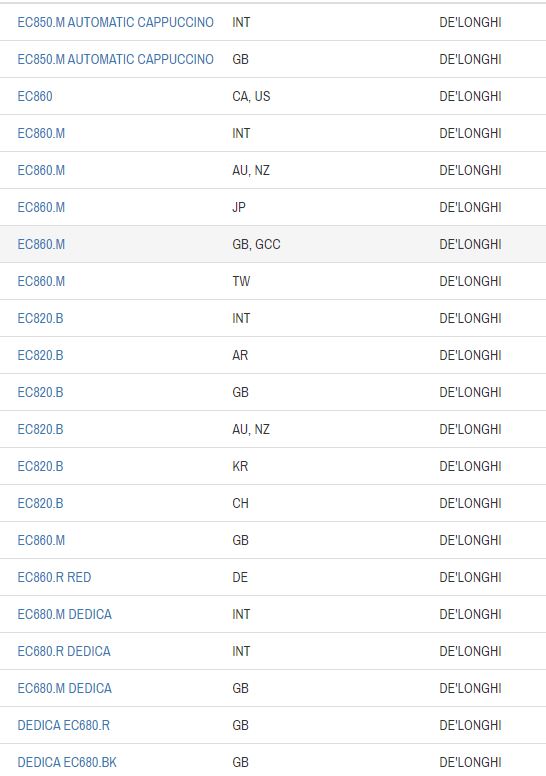Open the EC860.M TW model link
The width and height of the screenshot is (546, 776).
pyautogui.click(x=41, y=281)
